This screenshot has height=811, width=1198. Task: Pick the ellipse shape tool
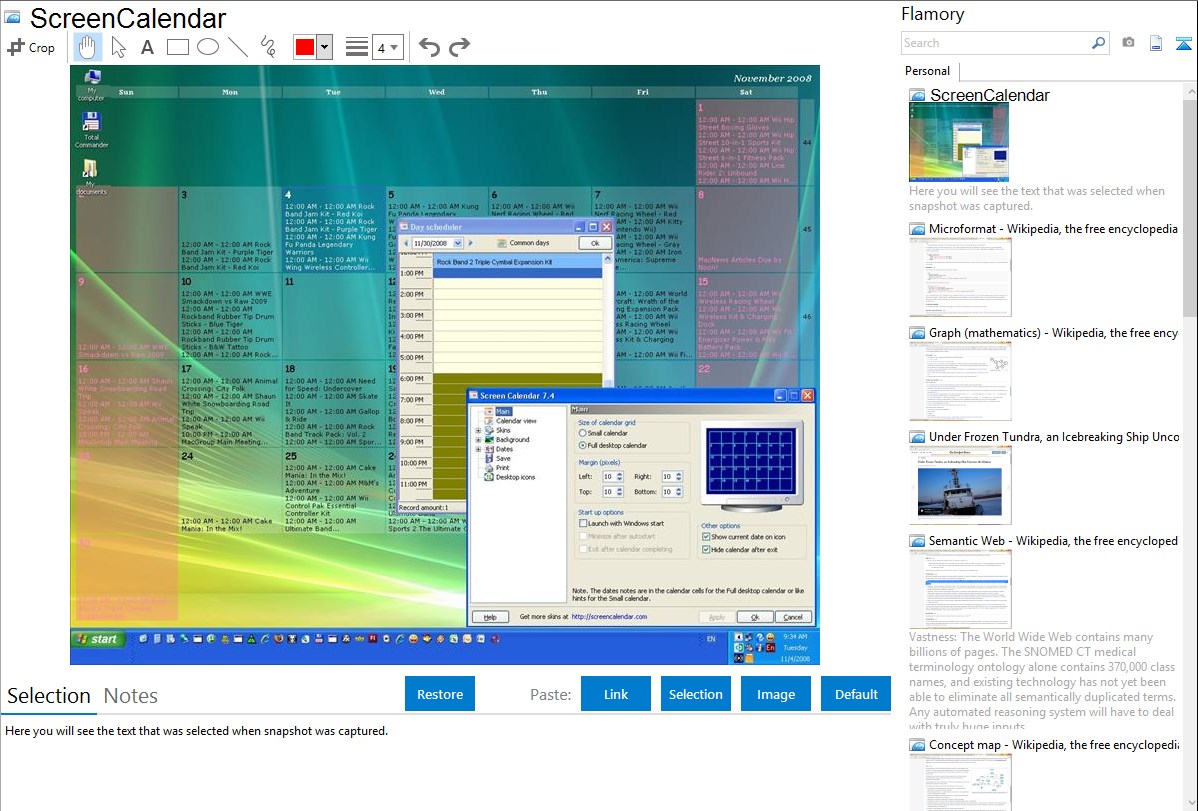[207, 47]
